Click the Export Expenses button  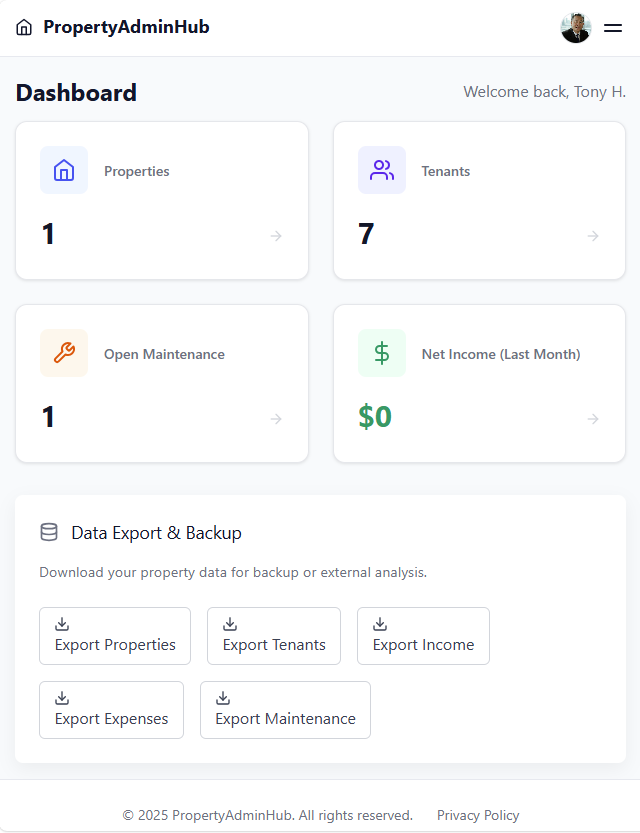tap(111, 710)
